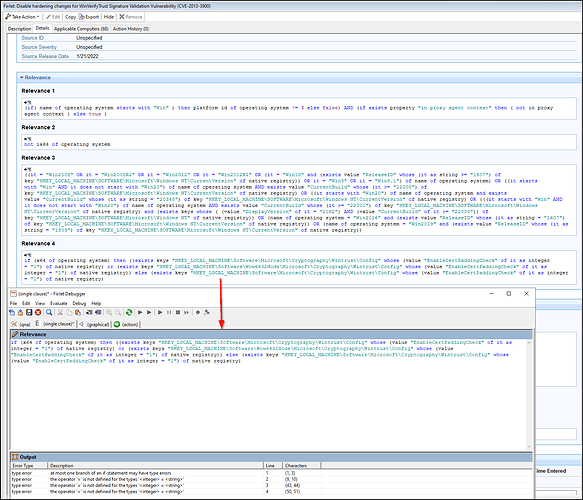Open the Take Action dropdown
The width and height of the screenshot is (583, 500).
[x=22, y=17]
